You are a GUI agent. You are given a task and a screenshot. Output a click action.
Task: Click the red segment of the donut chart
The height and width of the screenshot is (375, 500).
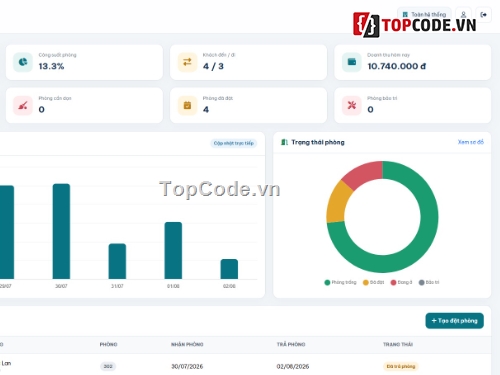pos(365,174)
